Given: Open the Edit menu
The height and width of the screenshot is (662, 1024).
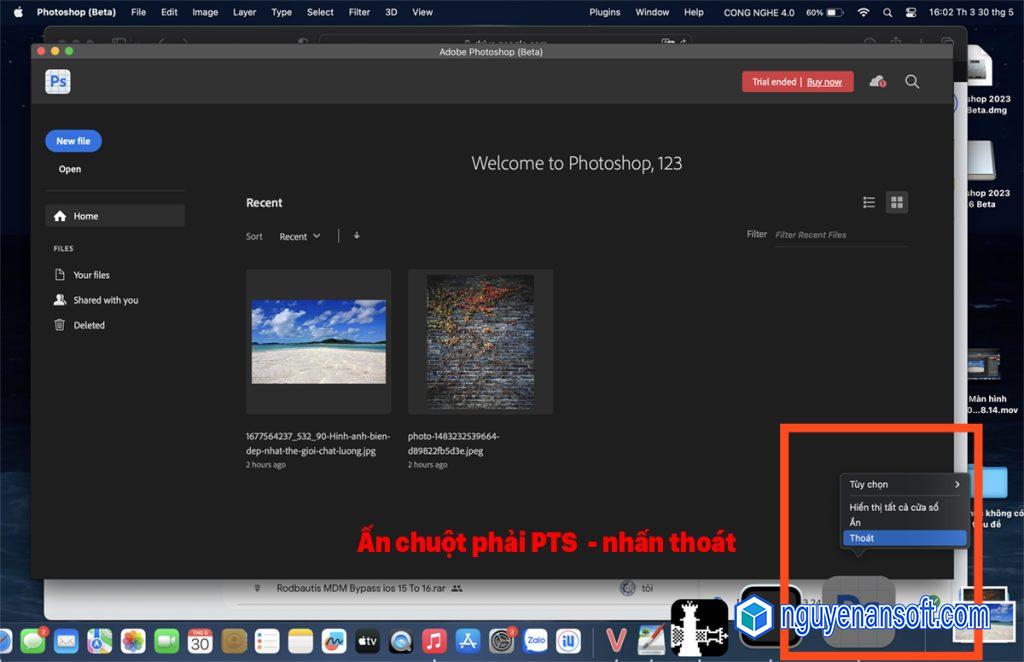Looking at the screenshot, I should click(169, 12).
